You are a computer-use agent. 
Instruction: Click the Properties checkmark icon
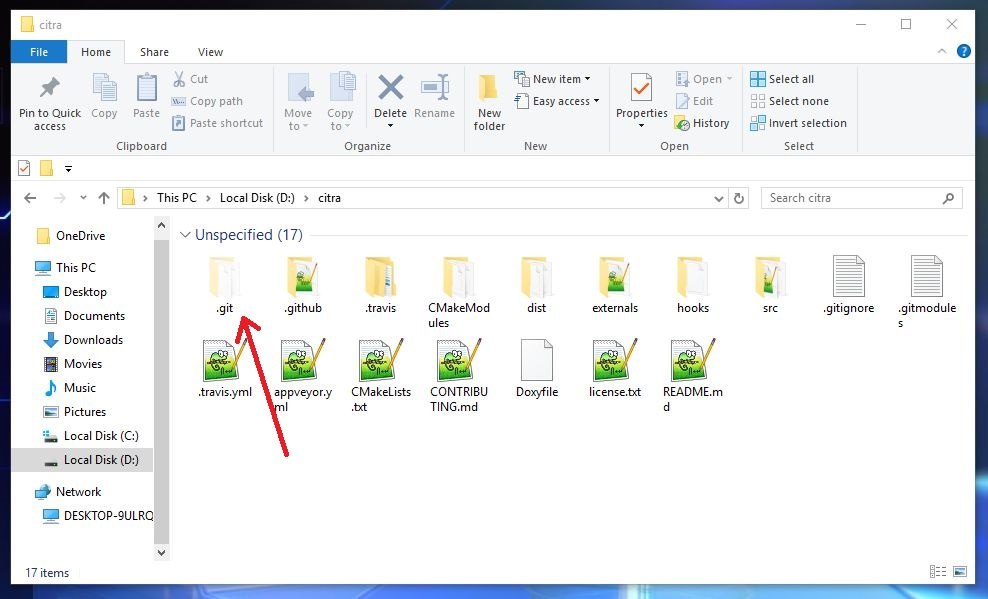641,88
